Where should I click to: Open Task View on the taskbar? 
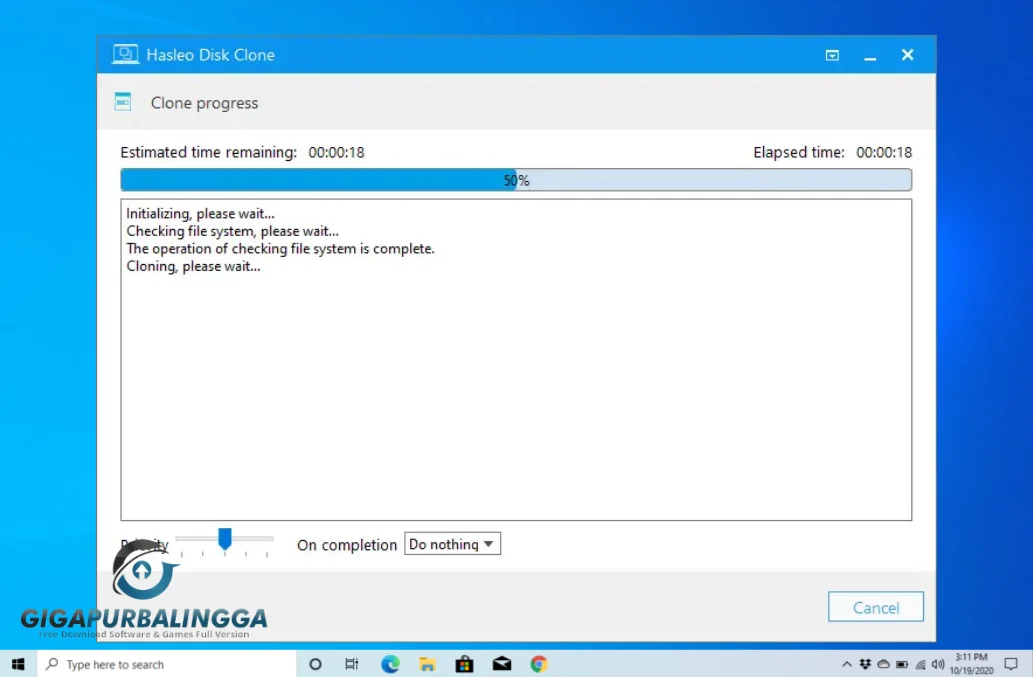(x=352, y=664)
